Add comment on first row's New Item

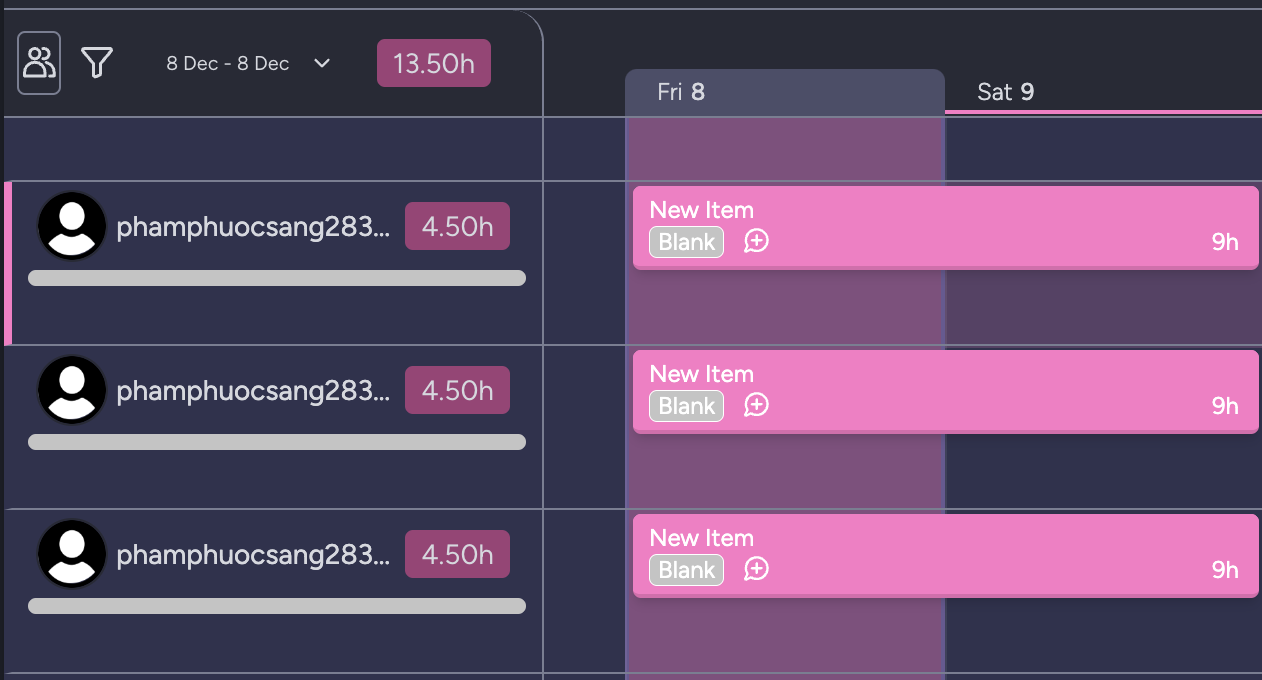click(x=756, y=241)
